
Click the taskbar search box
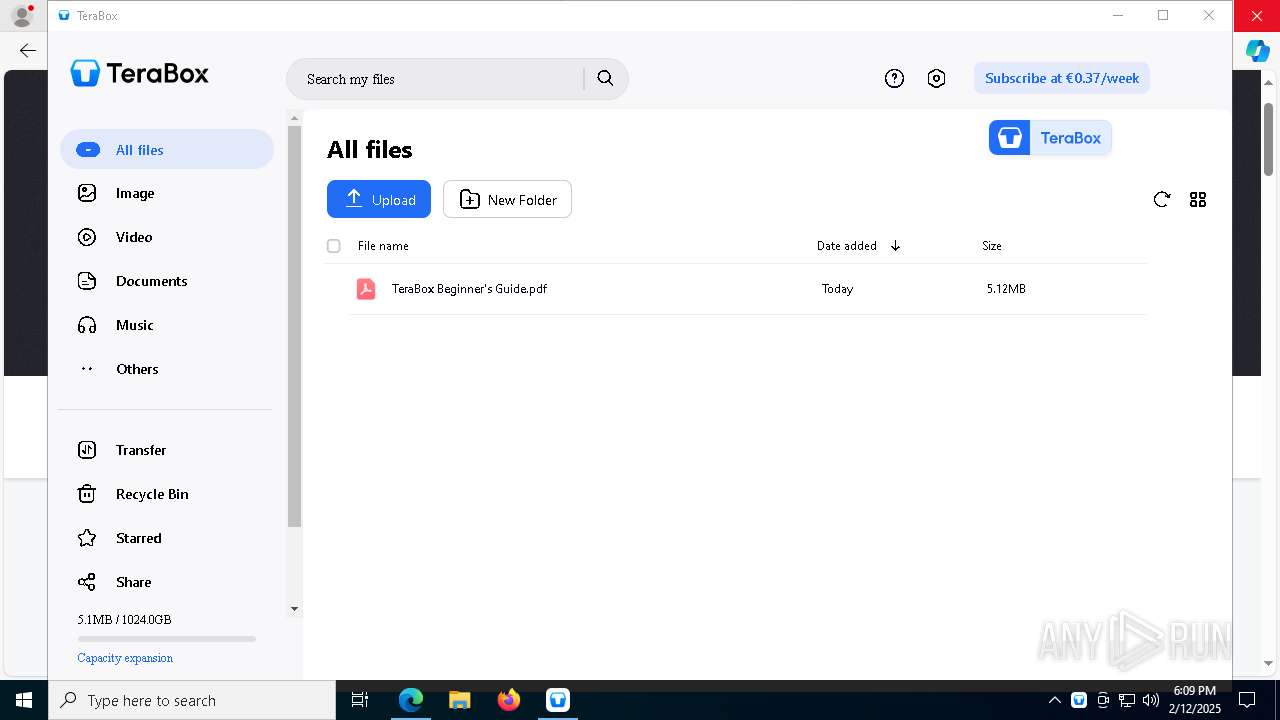pyautogui.click(x=192, y=700)
